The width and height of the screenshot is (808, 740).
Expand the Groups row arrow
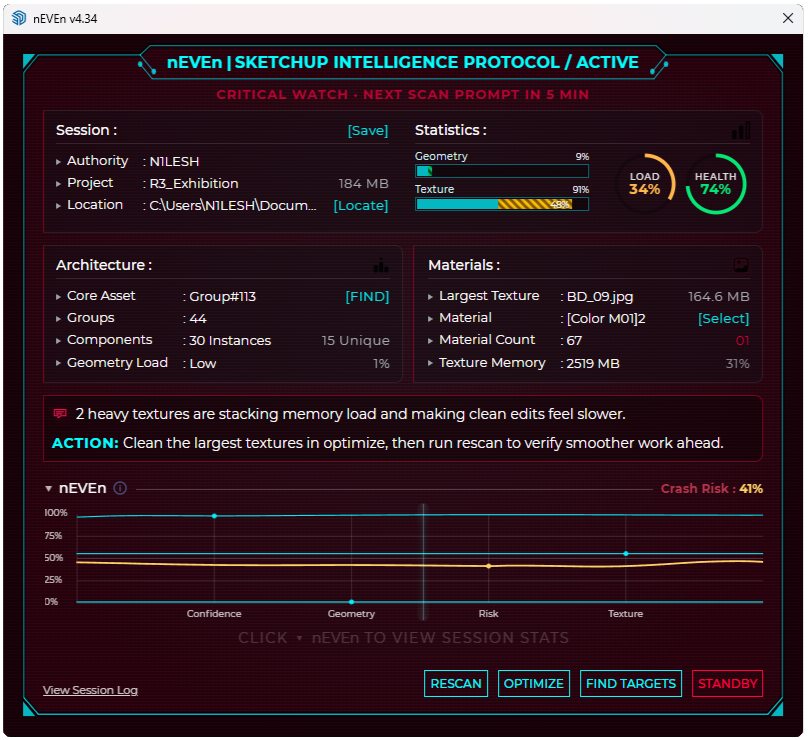(58, 319)
